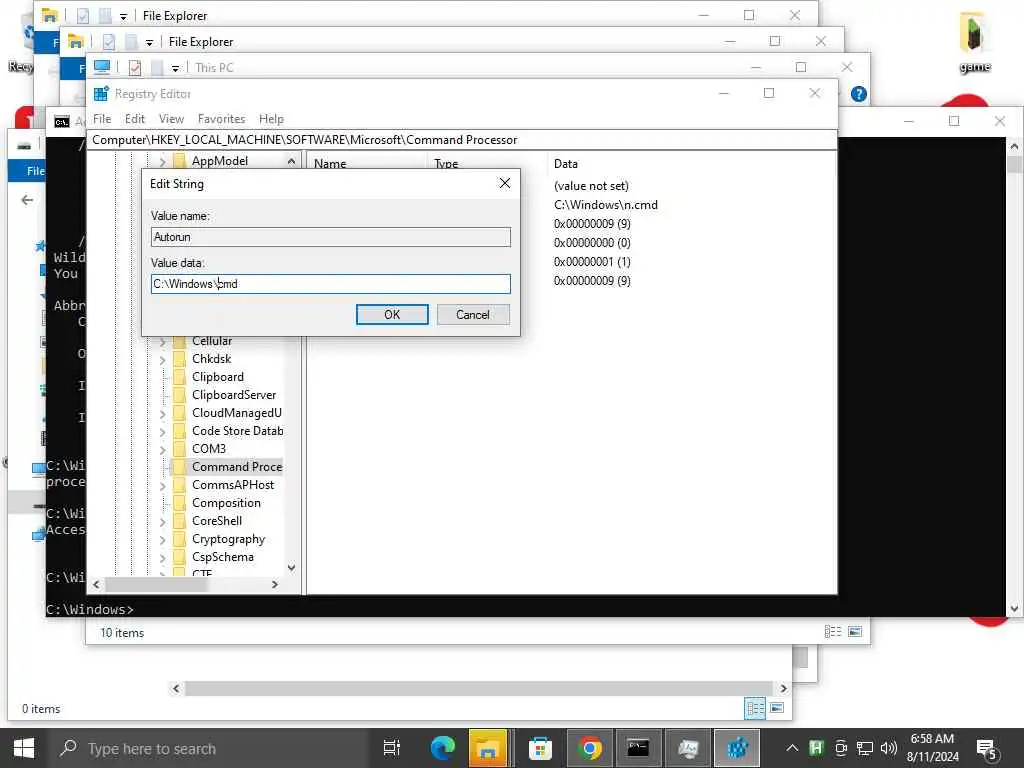Screen dimensions: 1024x768
Task: Click the Registry Editor title bar icon
Action: 101,94
